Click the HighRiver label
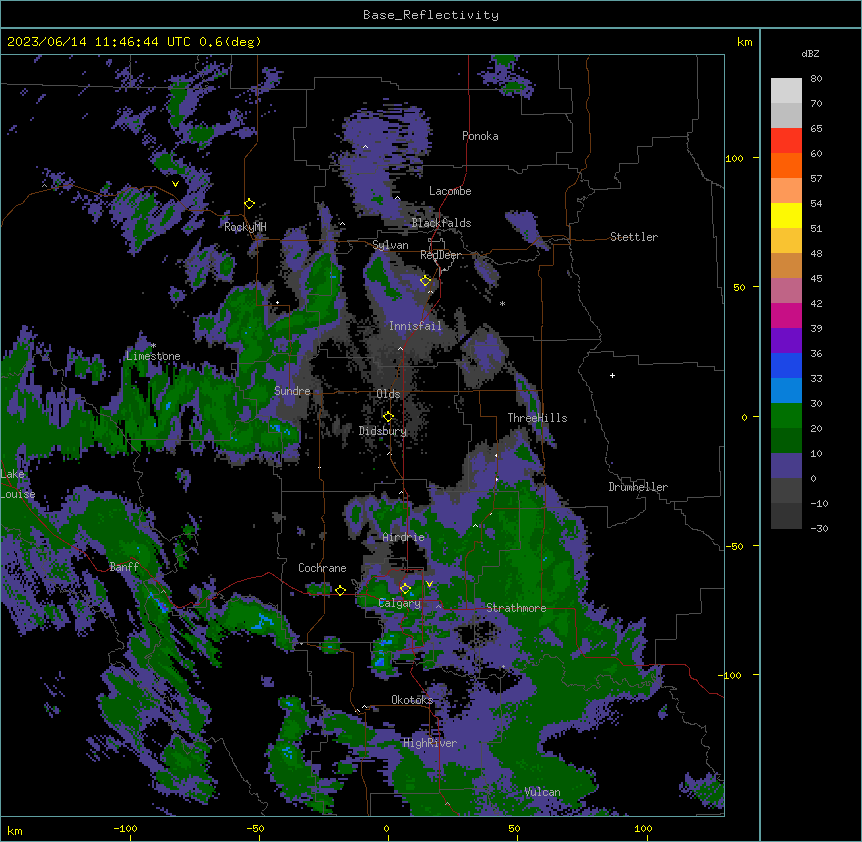This screenshot has width=862, height=842. (x=430, y=743)
